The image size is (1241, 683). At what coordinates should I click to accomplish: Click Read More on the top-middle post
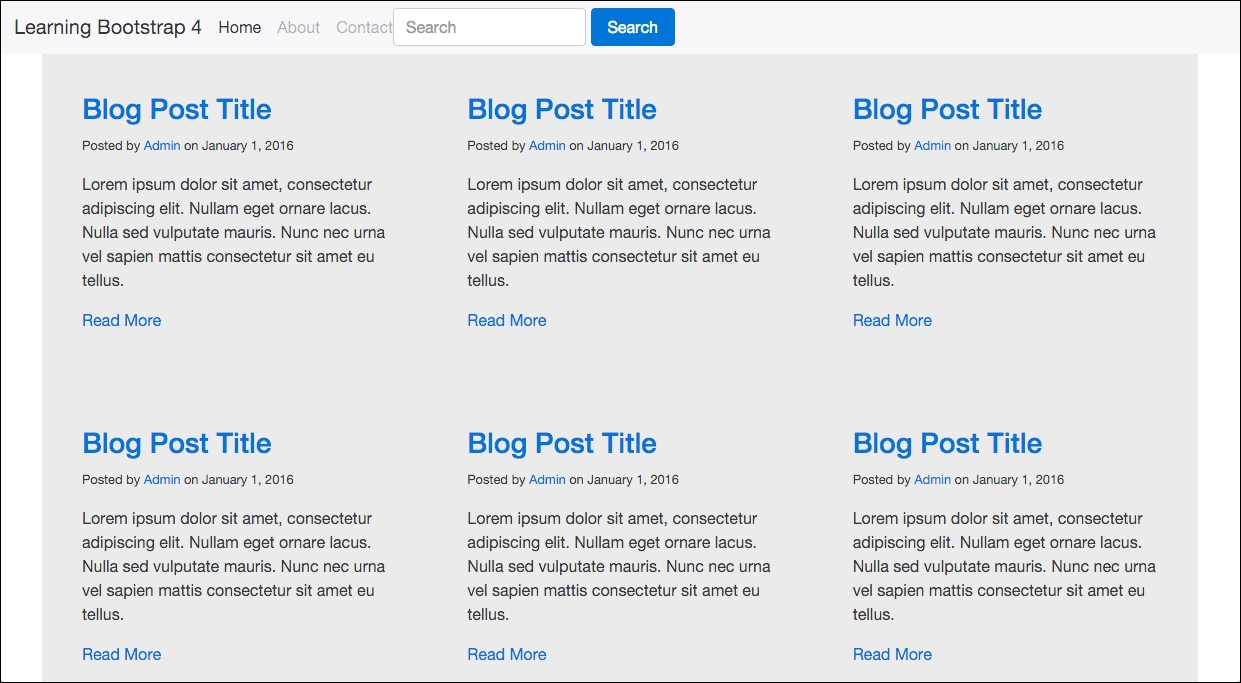(506, 320)
